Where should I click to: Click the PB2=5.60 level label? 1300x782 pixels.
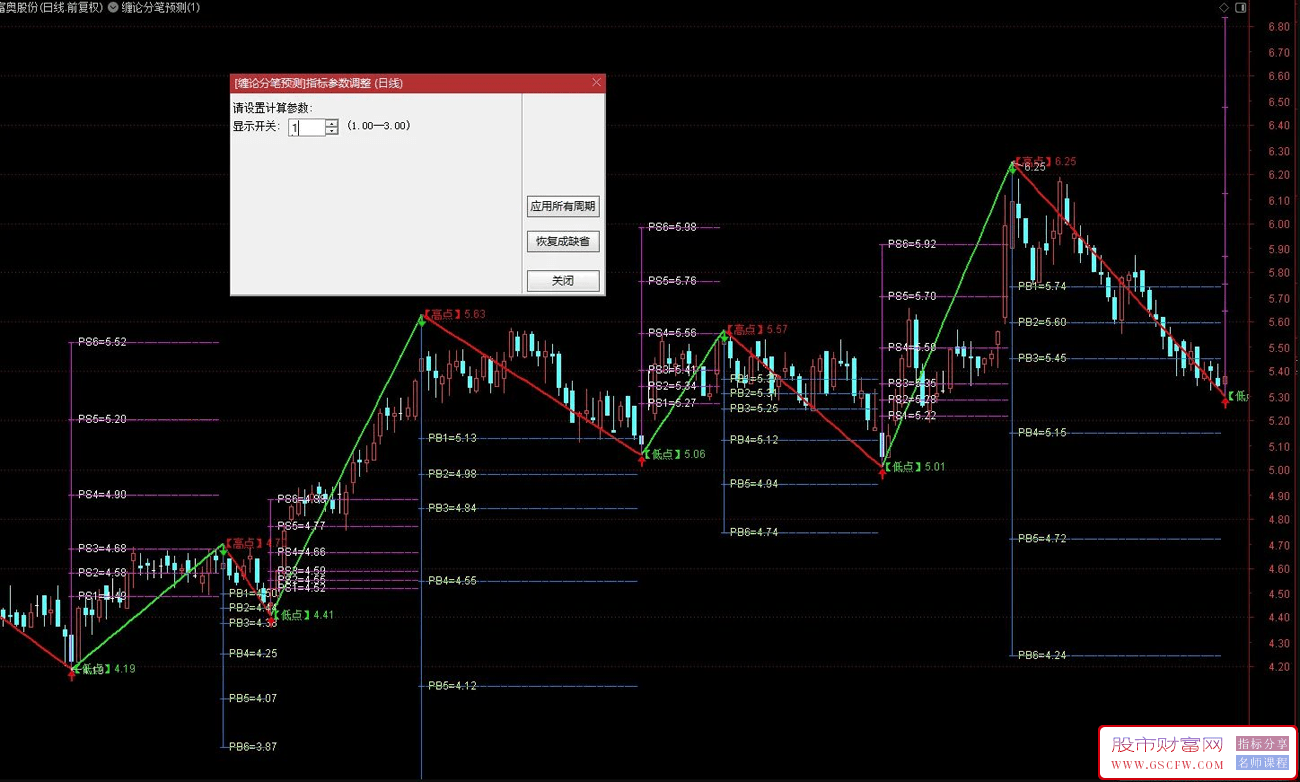tap(1042, 322)
